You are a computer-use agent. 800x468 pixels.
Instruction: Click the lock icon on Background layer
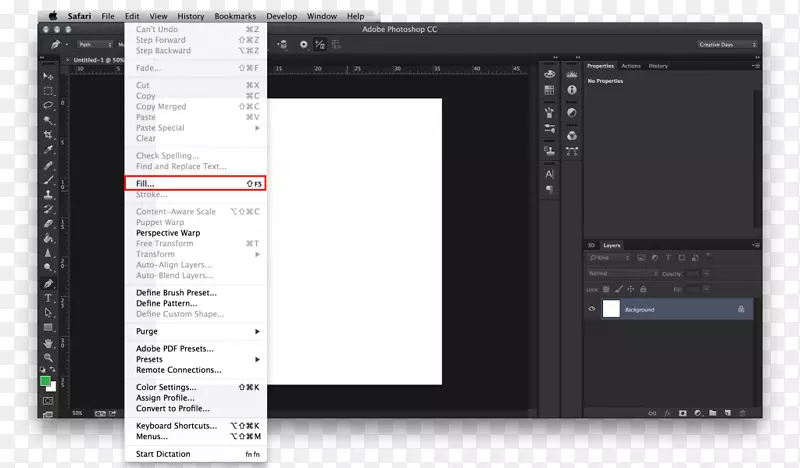(740, 309)
